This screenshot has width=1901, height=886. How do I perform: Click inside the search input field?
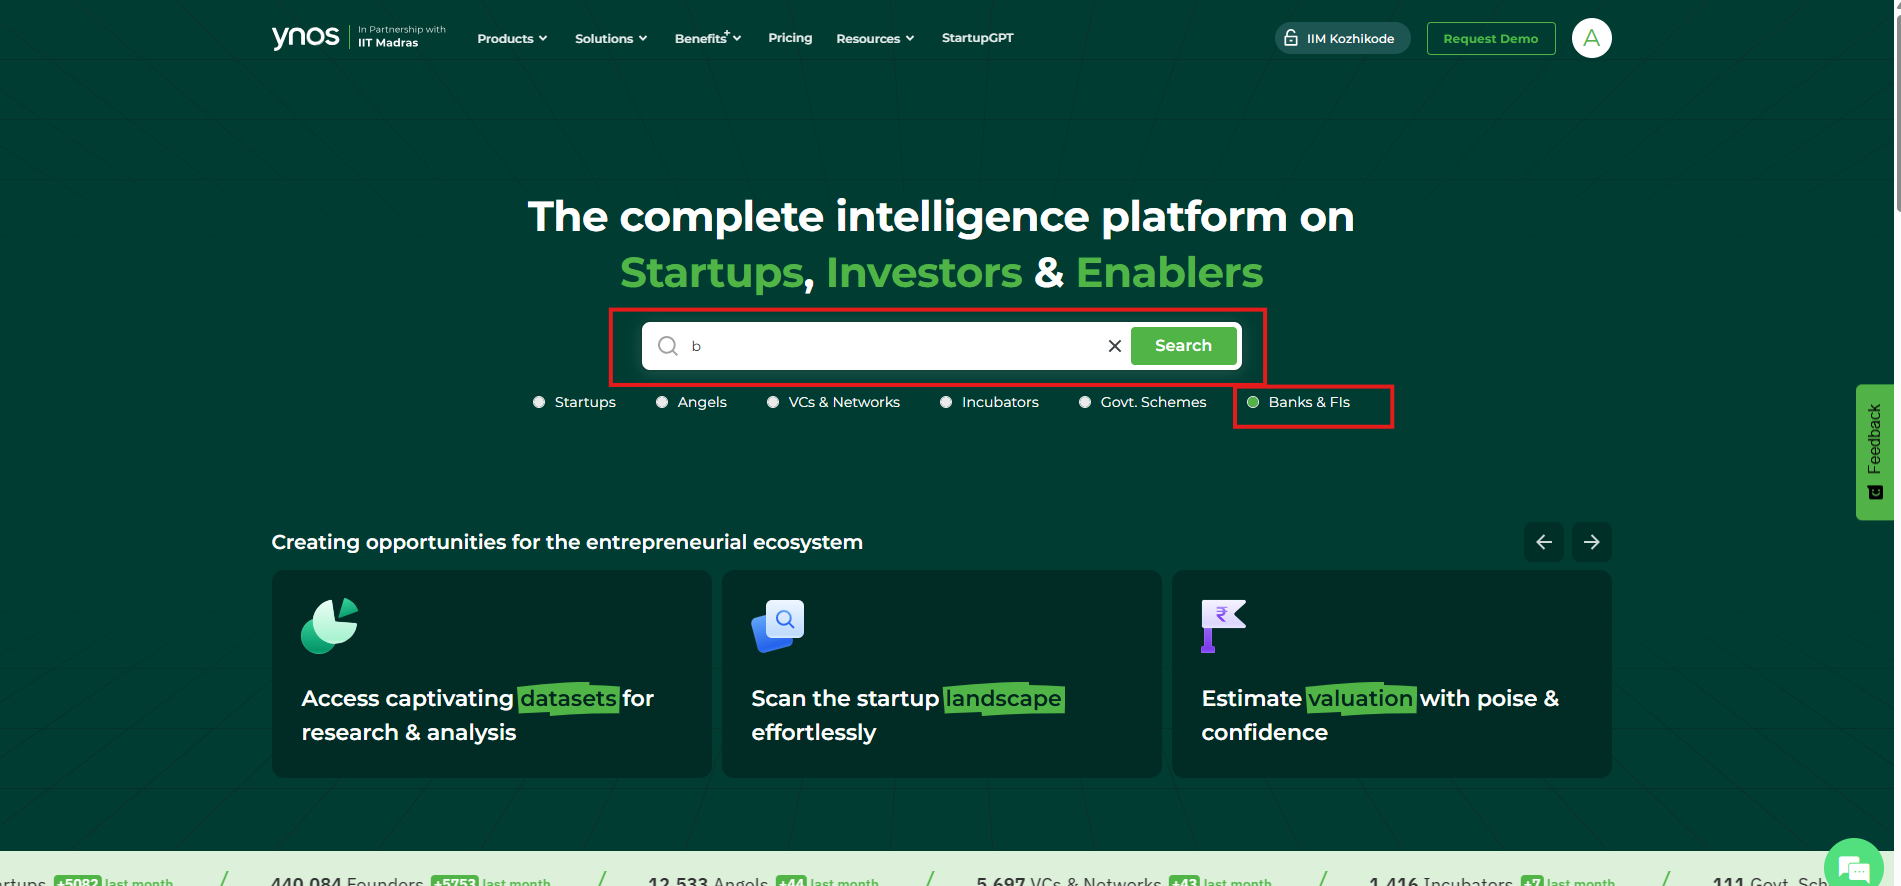point(890,346)
